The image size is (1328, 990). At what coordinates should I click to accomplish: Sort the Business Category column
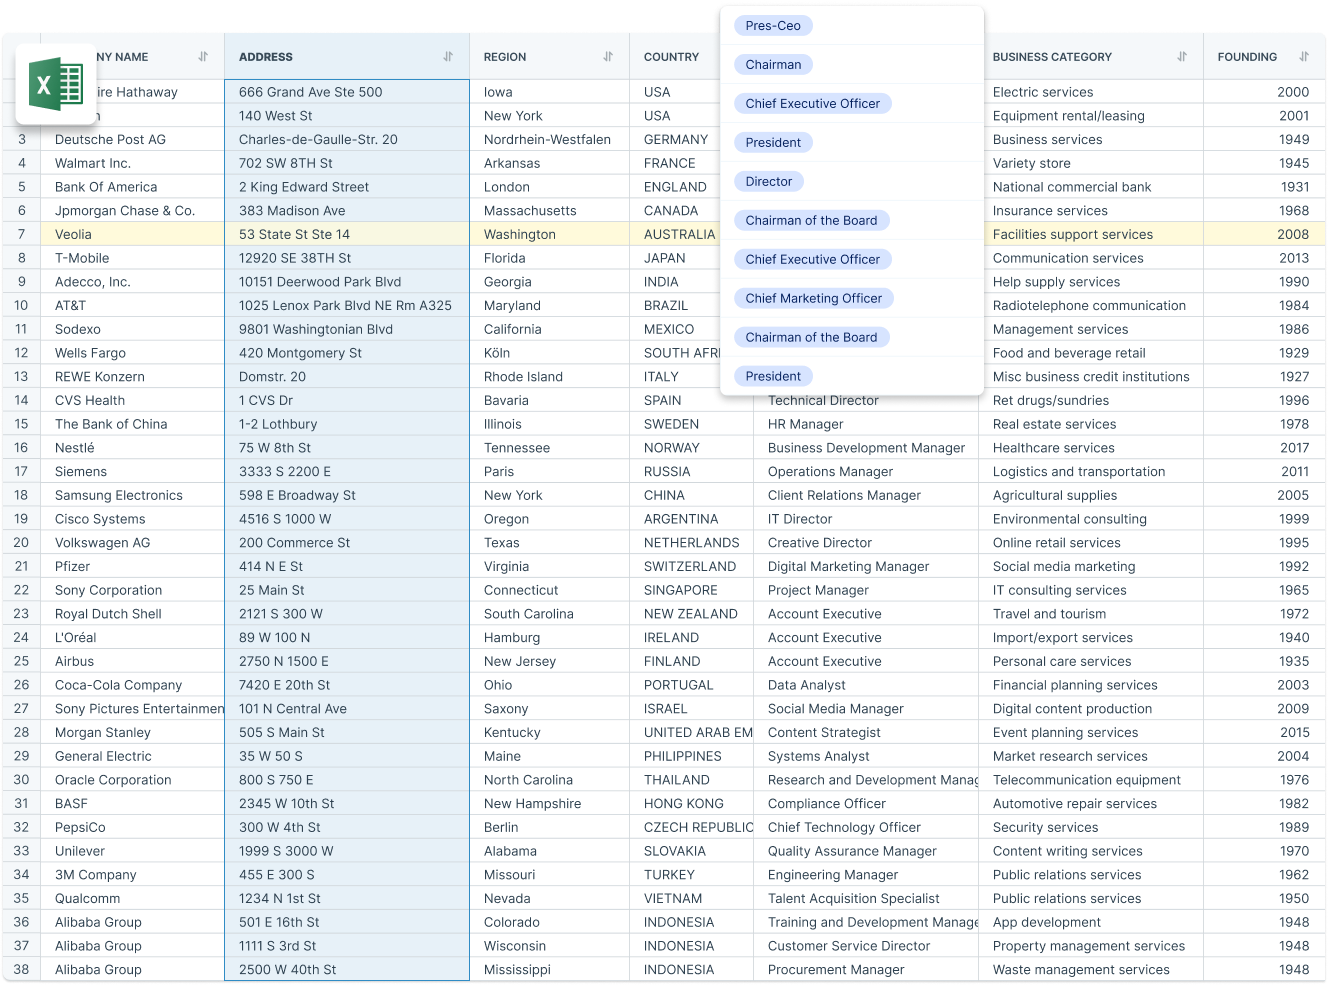(x=1182, y=57)
